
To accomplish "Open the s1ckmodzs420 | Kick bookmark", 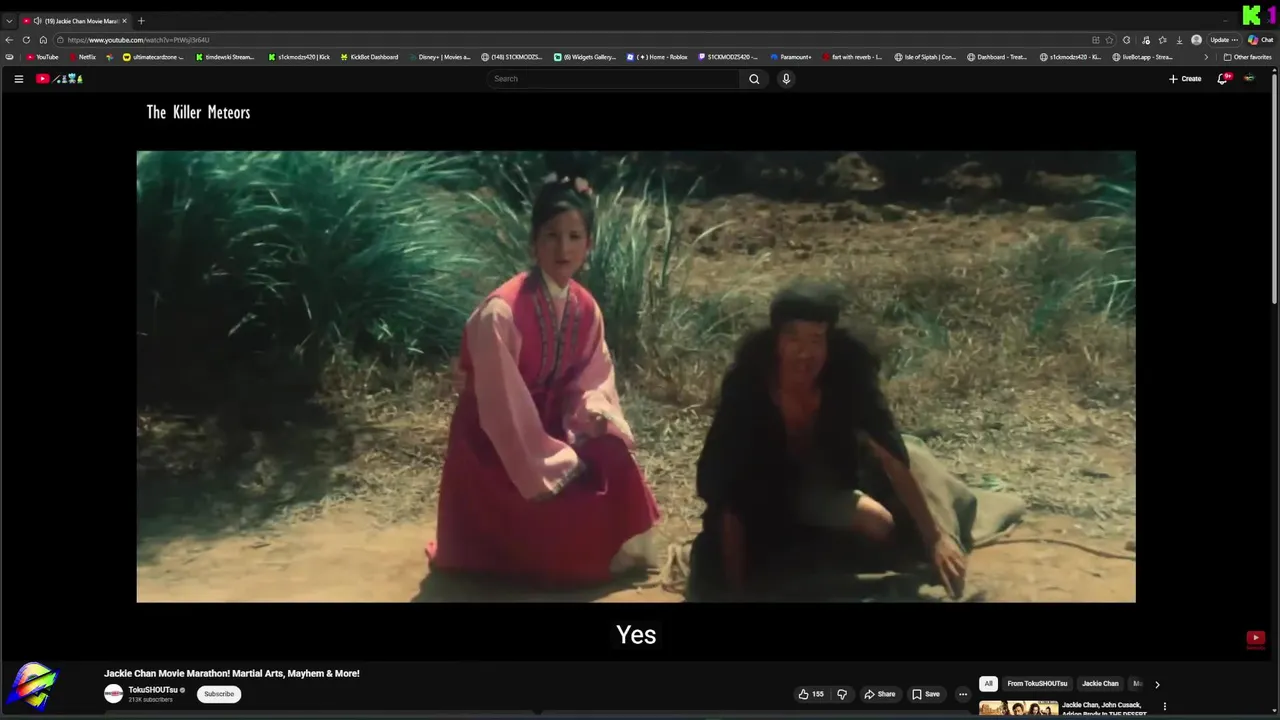I will 298,57.
